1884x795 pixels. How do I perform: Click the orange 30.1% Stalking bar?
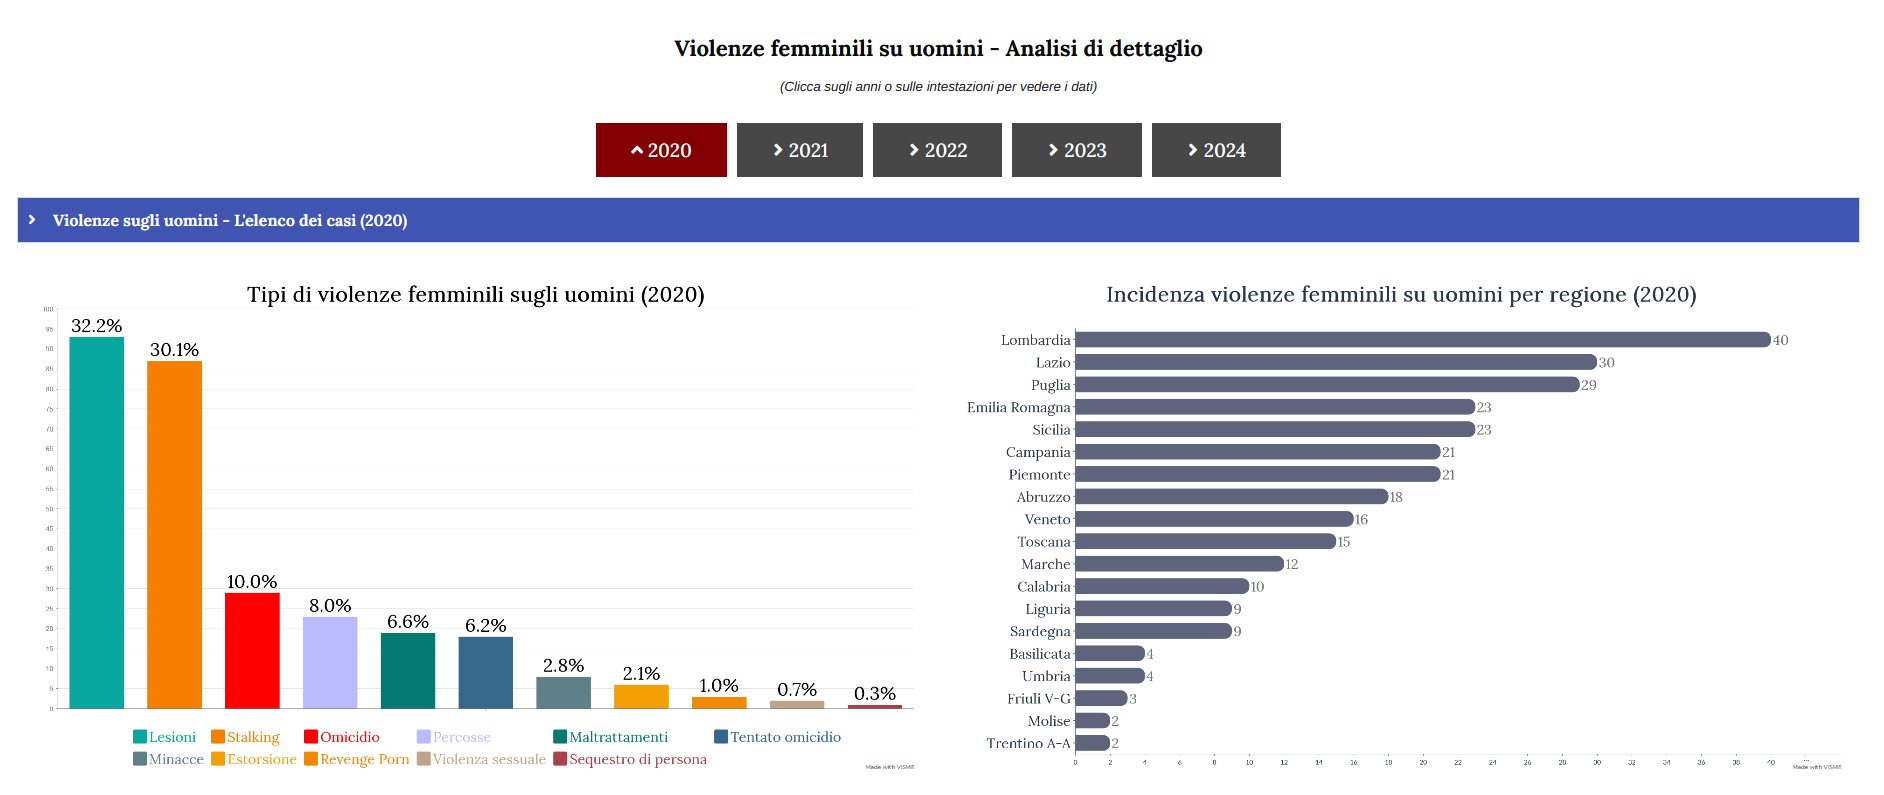pos(175,535)
